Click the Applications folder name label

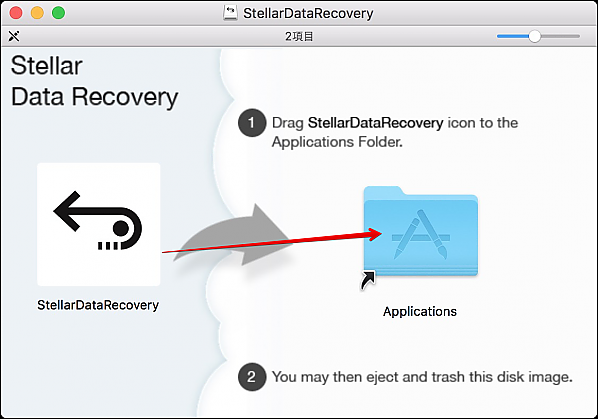[x=420, y=311]
